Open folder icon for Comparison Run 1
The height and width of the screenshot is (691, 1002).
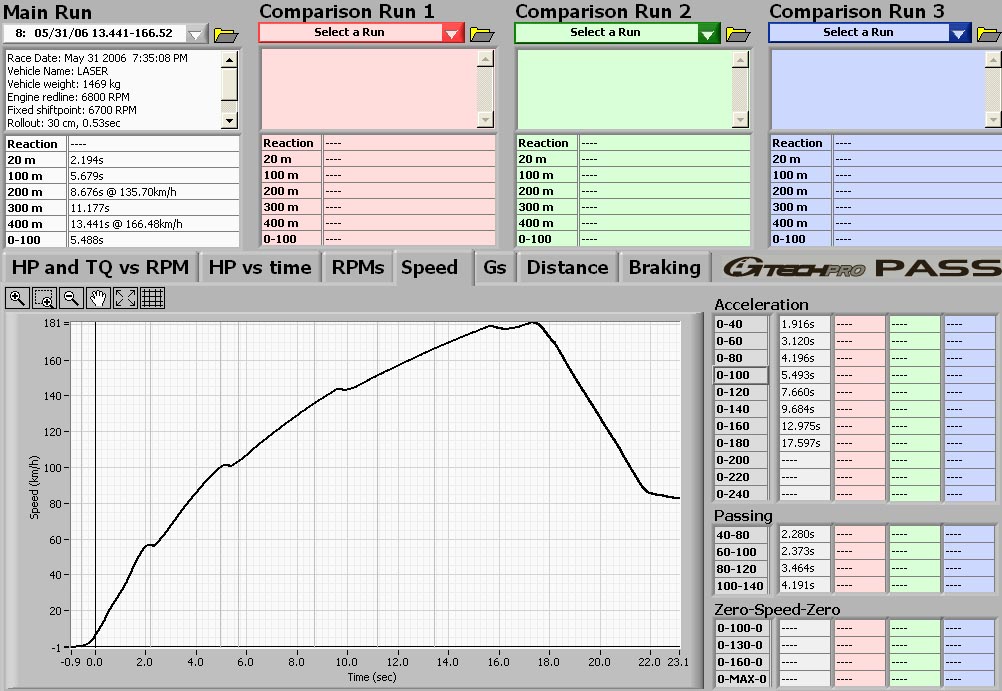(482, 34)
